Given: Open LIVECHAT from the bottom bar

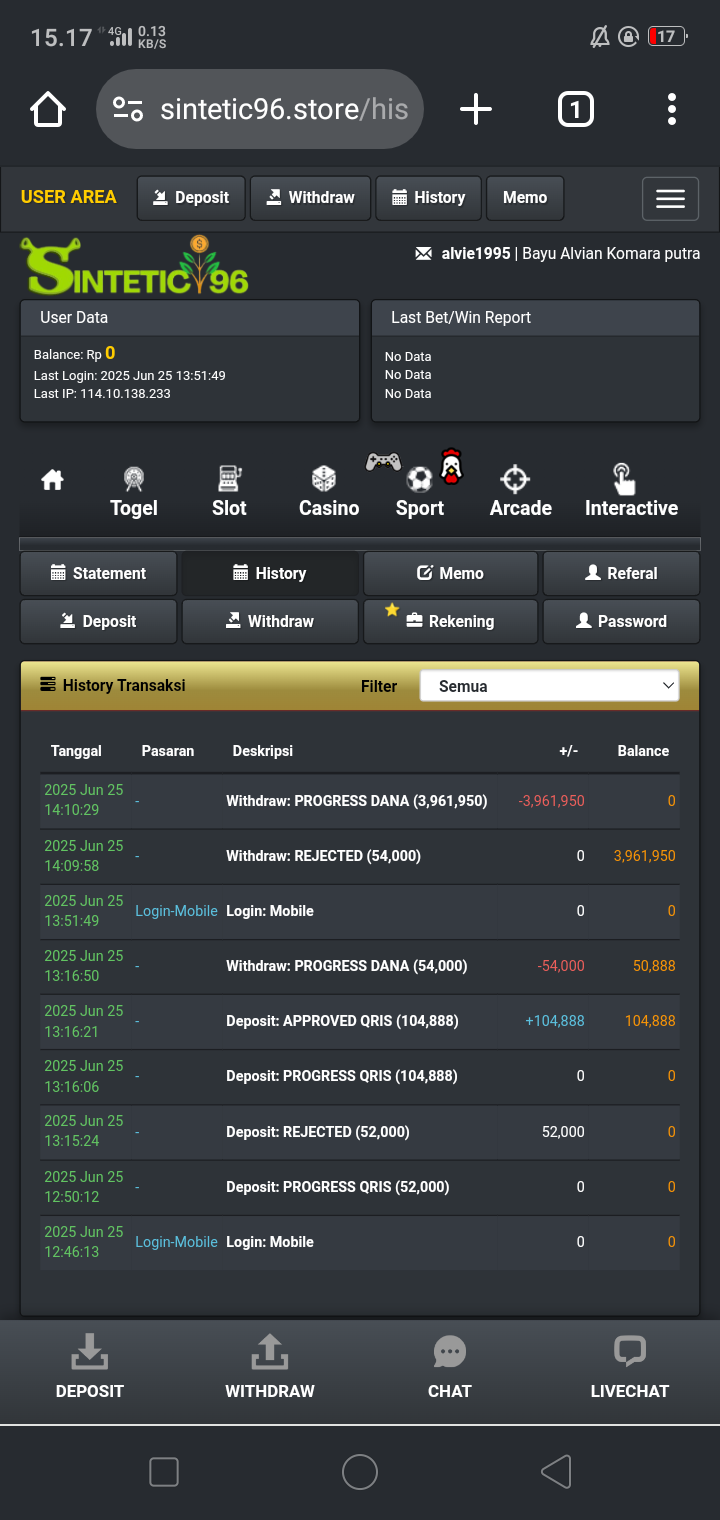Looking at the screenshot, I should (x=629, y=1367).
